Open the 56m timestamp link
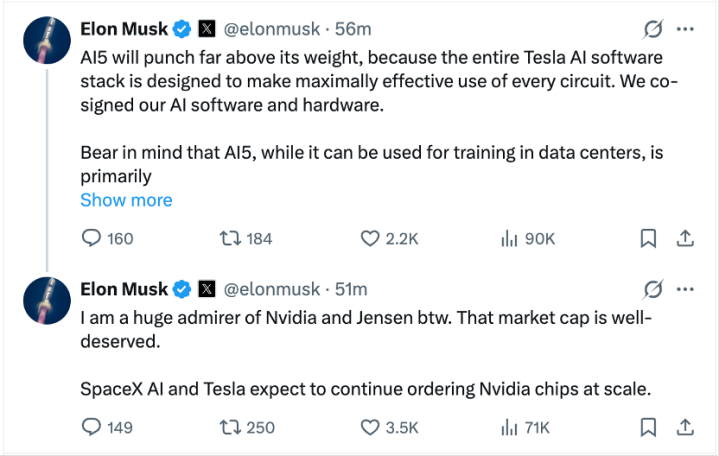This screenshot has width=719, height=456. [351, 29]
